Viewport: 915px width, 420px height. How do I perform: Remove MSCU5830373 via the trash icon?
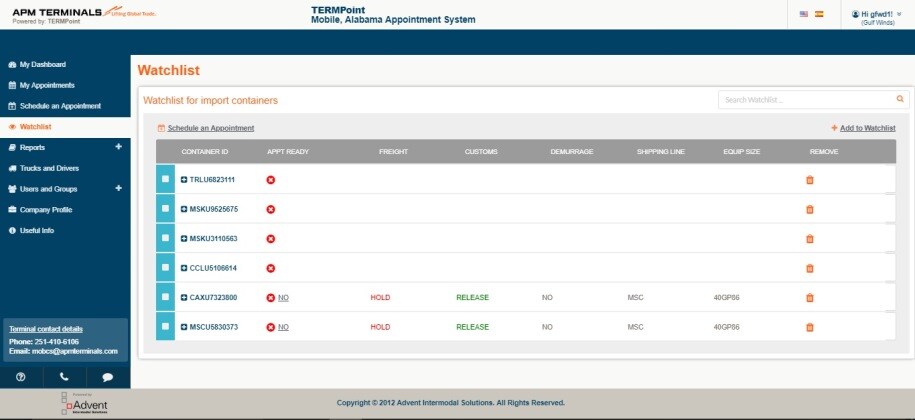click(809, 327)
